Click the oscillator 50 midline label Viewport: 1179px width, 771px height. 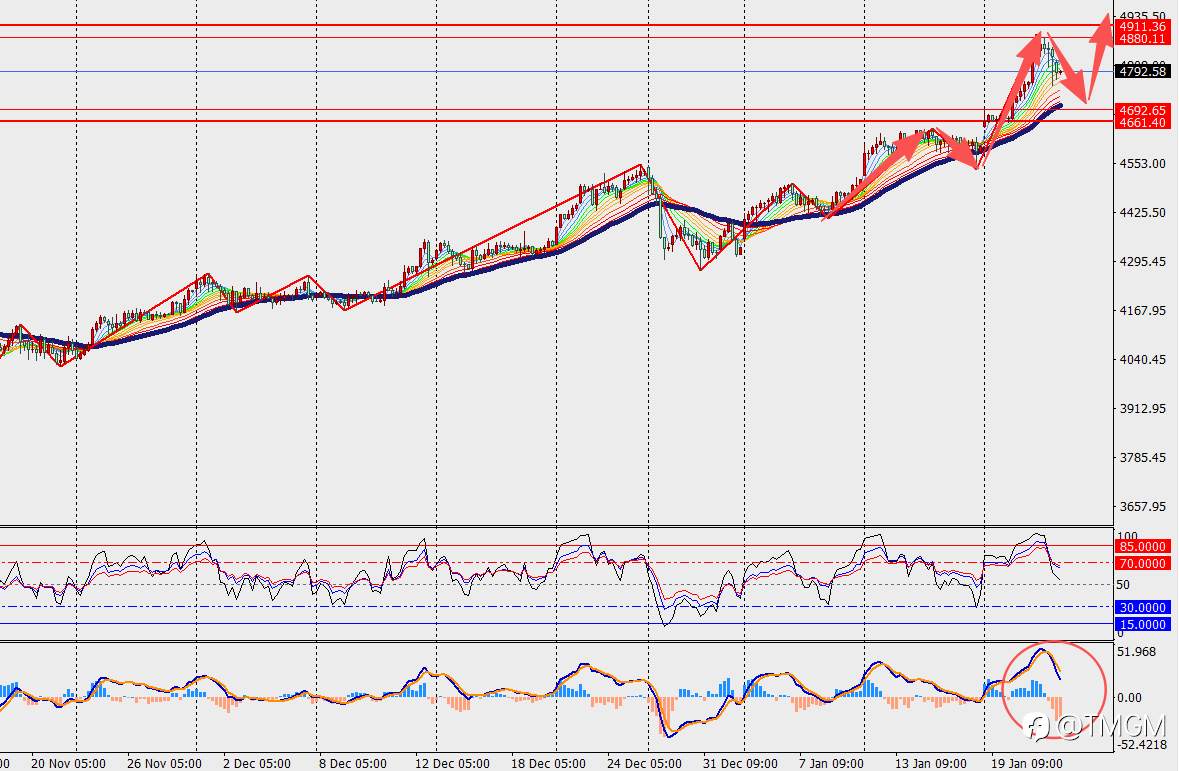1123,584
